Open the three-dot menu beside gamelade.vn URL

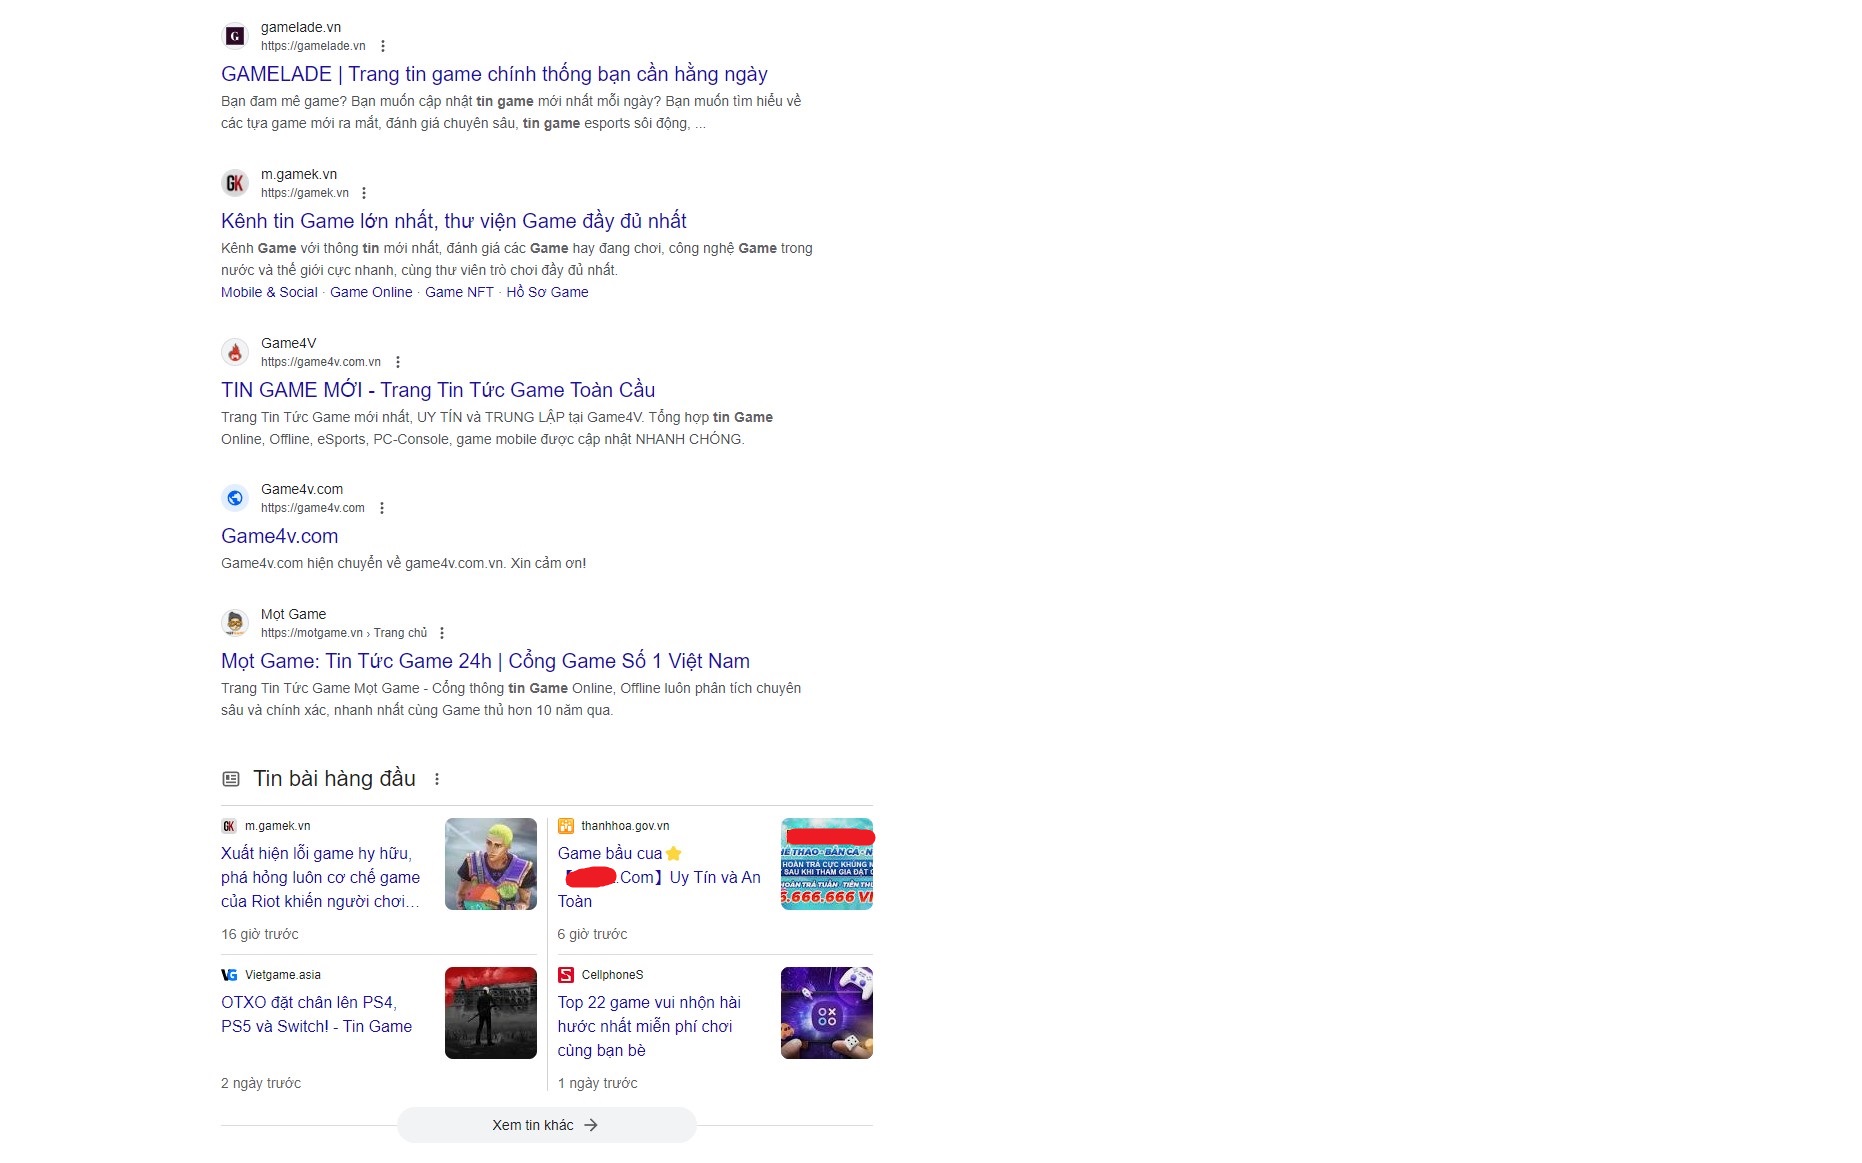pyautogui.click(x=383, y=46)
